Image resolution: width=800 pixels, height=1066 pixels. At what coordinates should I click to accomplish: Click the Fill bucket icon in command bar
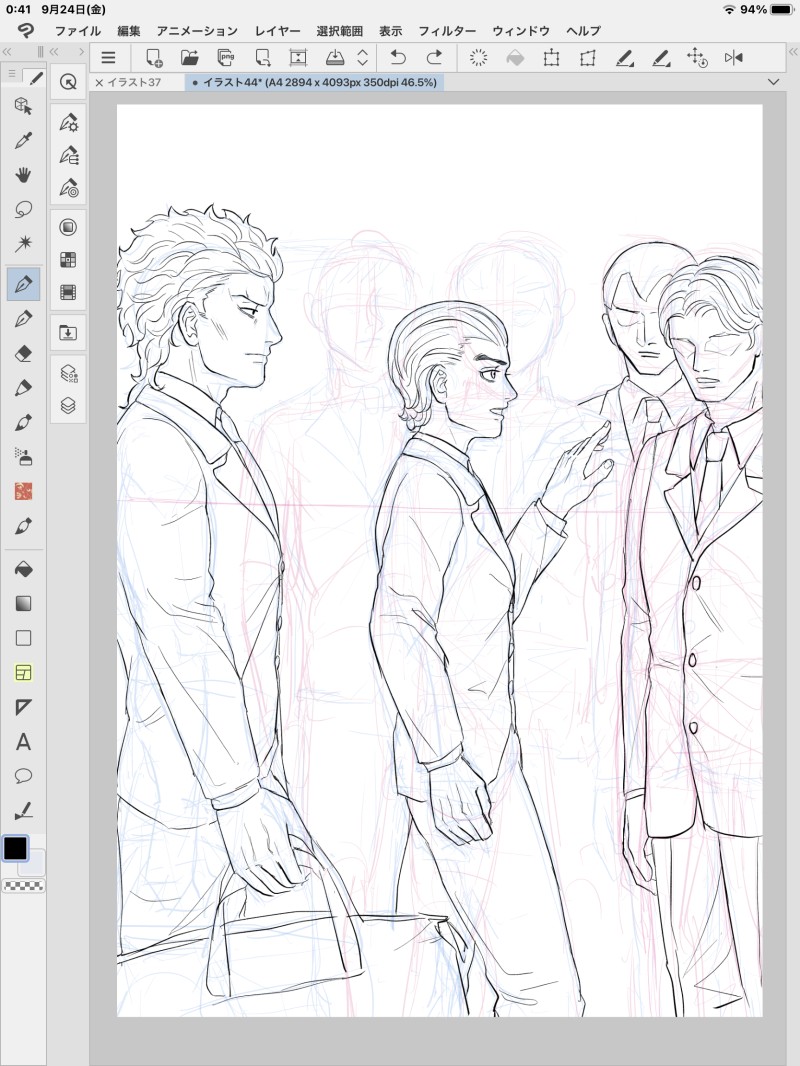coord(515,58)
